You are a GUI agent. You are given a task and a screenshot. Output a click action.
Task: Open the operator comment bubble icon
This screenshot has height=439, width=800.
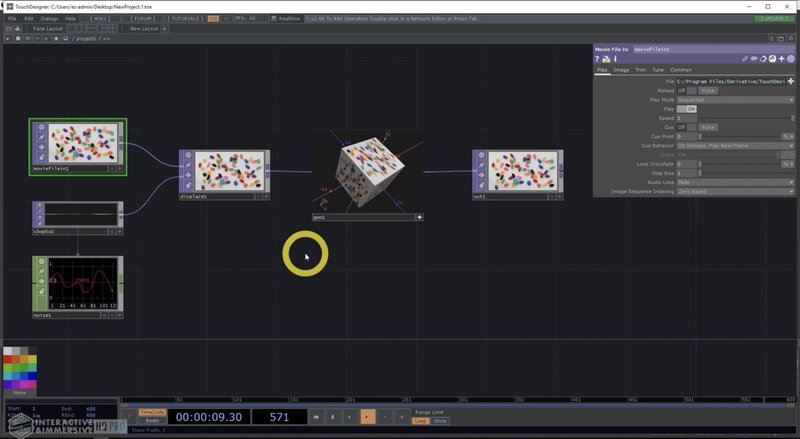(754, 59)
